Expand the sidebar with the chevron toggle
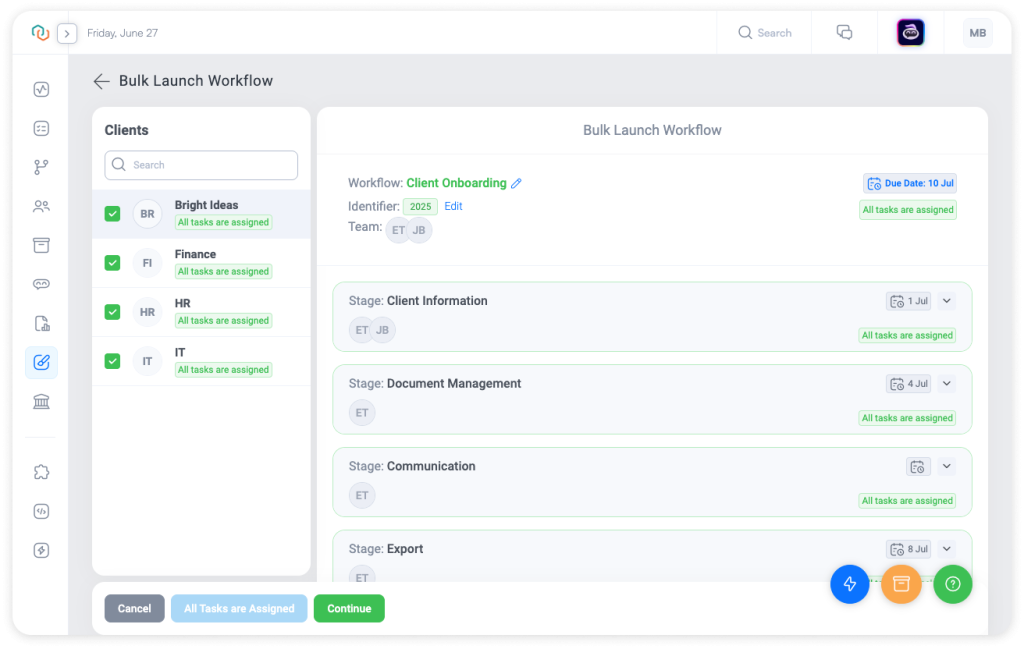The height and width of the screenshot is (649, 1024). [67, 33]
